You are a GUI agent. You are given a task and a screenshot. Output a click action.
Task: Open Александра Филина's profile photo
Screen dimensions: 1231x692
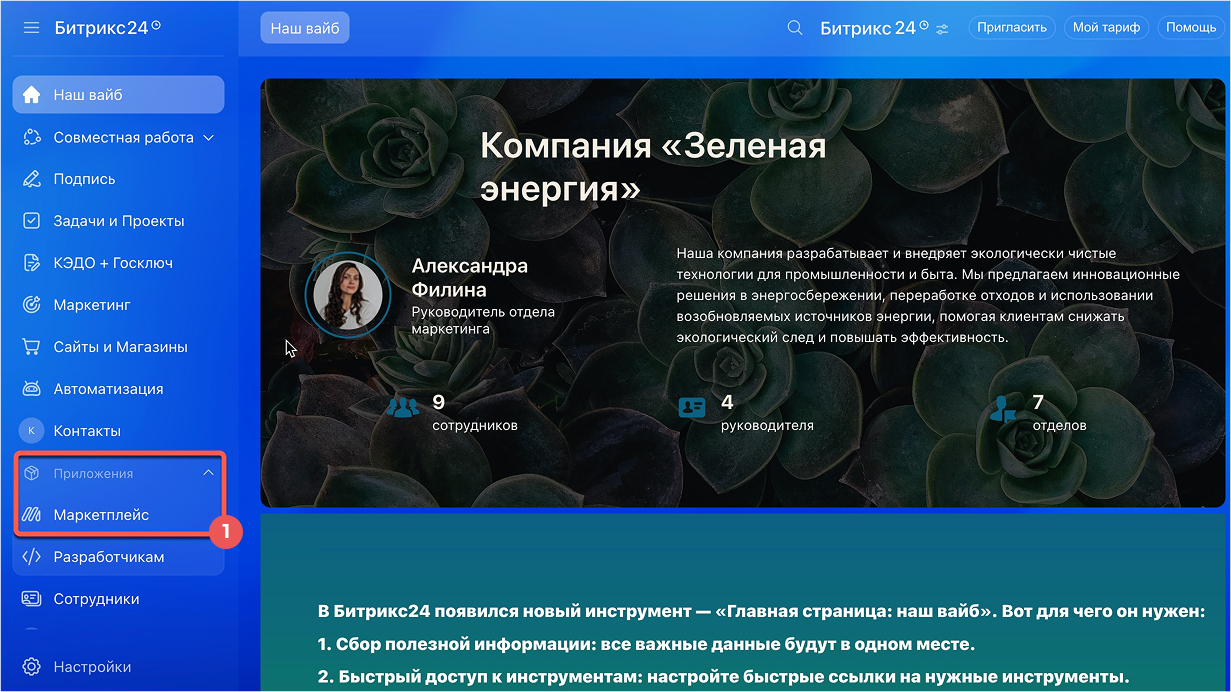[x=348, y=294]
